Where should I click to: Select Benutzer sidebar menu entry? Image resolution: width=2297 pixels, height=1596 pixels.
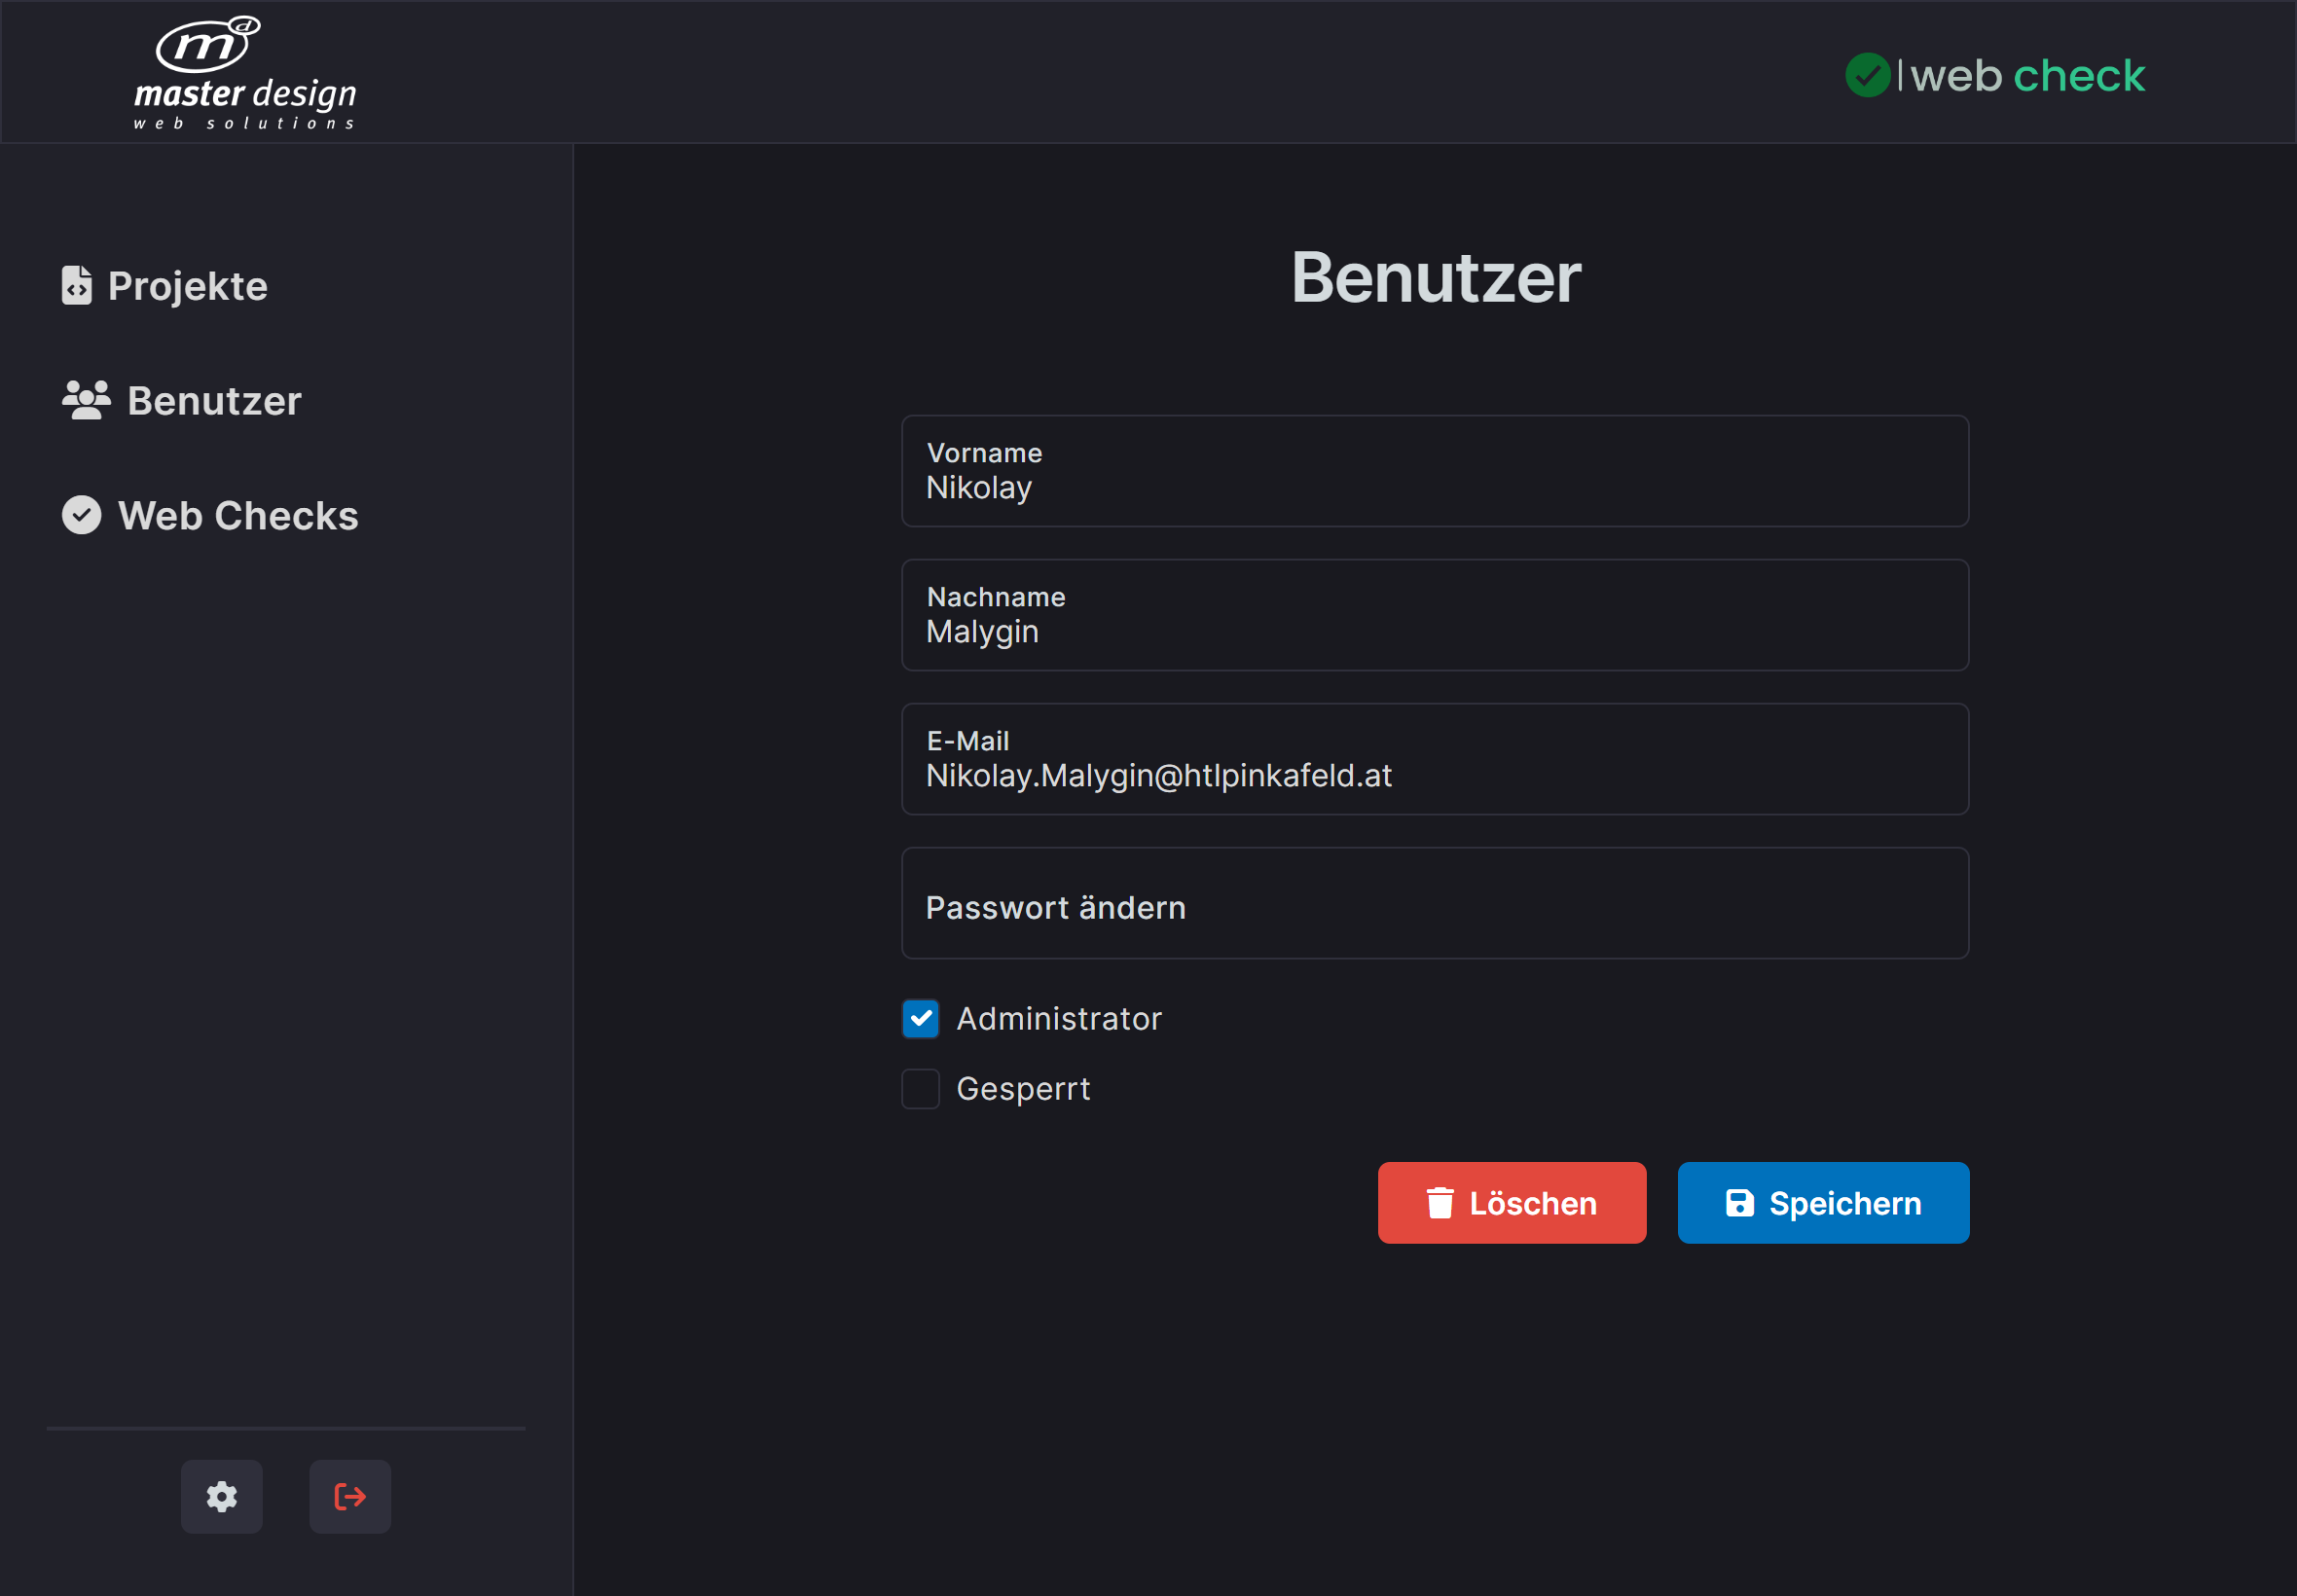click(214, 401)
